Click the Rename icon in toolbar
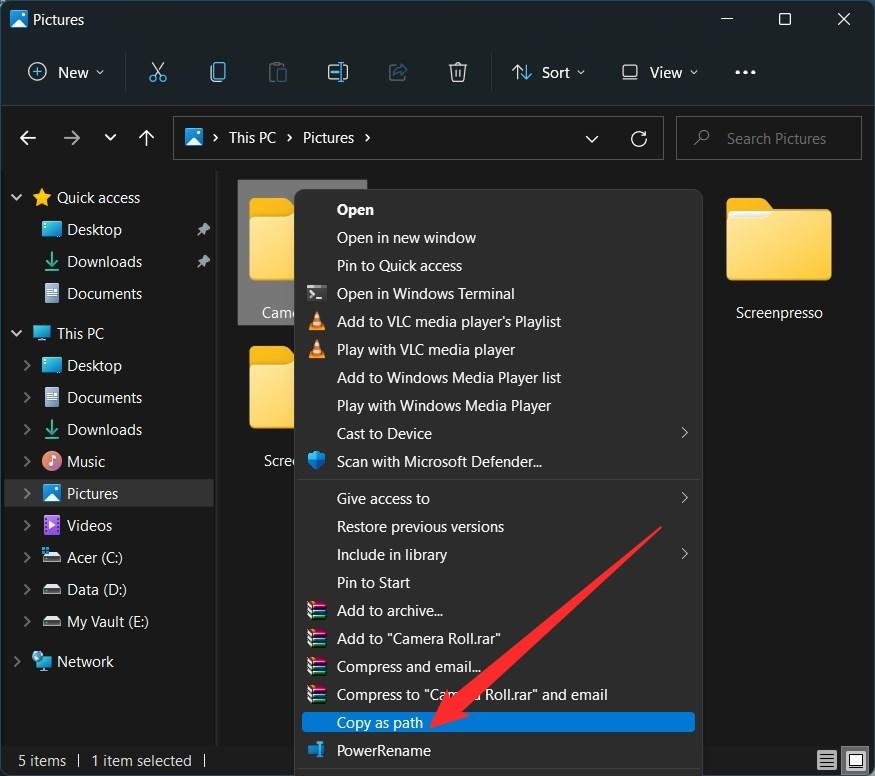This screenshot has width=875, height=776. (x=338, y=72)
